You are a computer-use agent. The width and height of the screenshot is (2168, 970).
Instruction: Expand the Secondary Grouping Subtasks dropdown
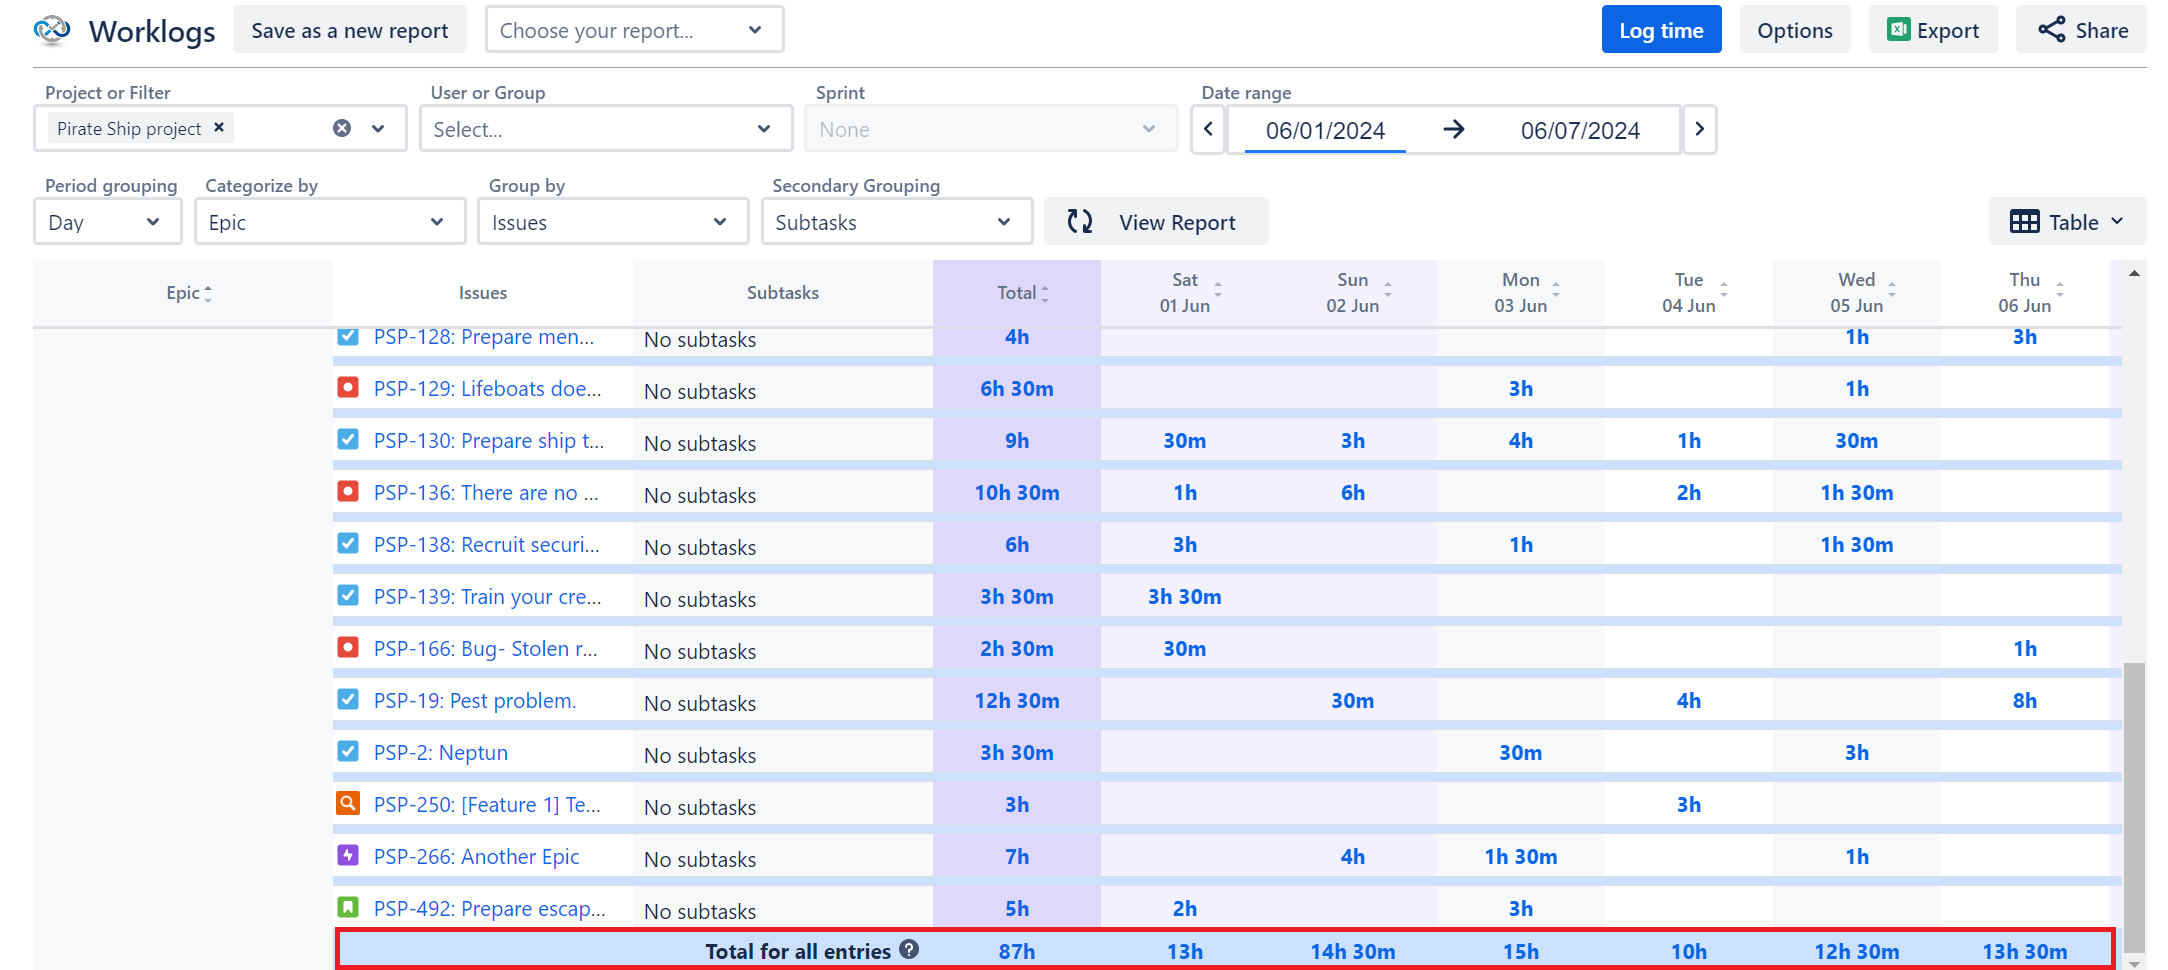tap(896, 221)
